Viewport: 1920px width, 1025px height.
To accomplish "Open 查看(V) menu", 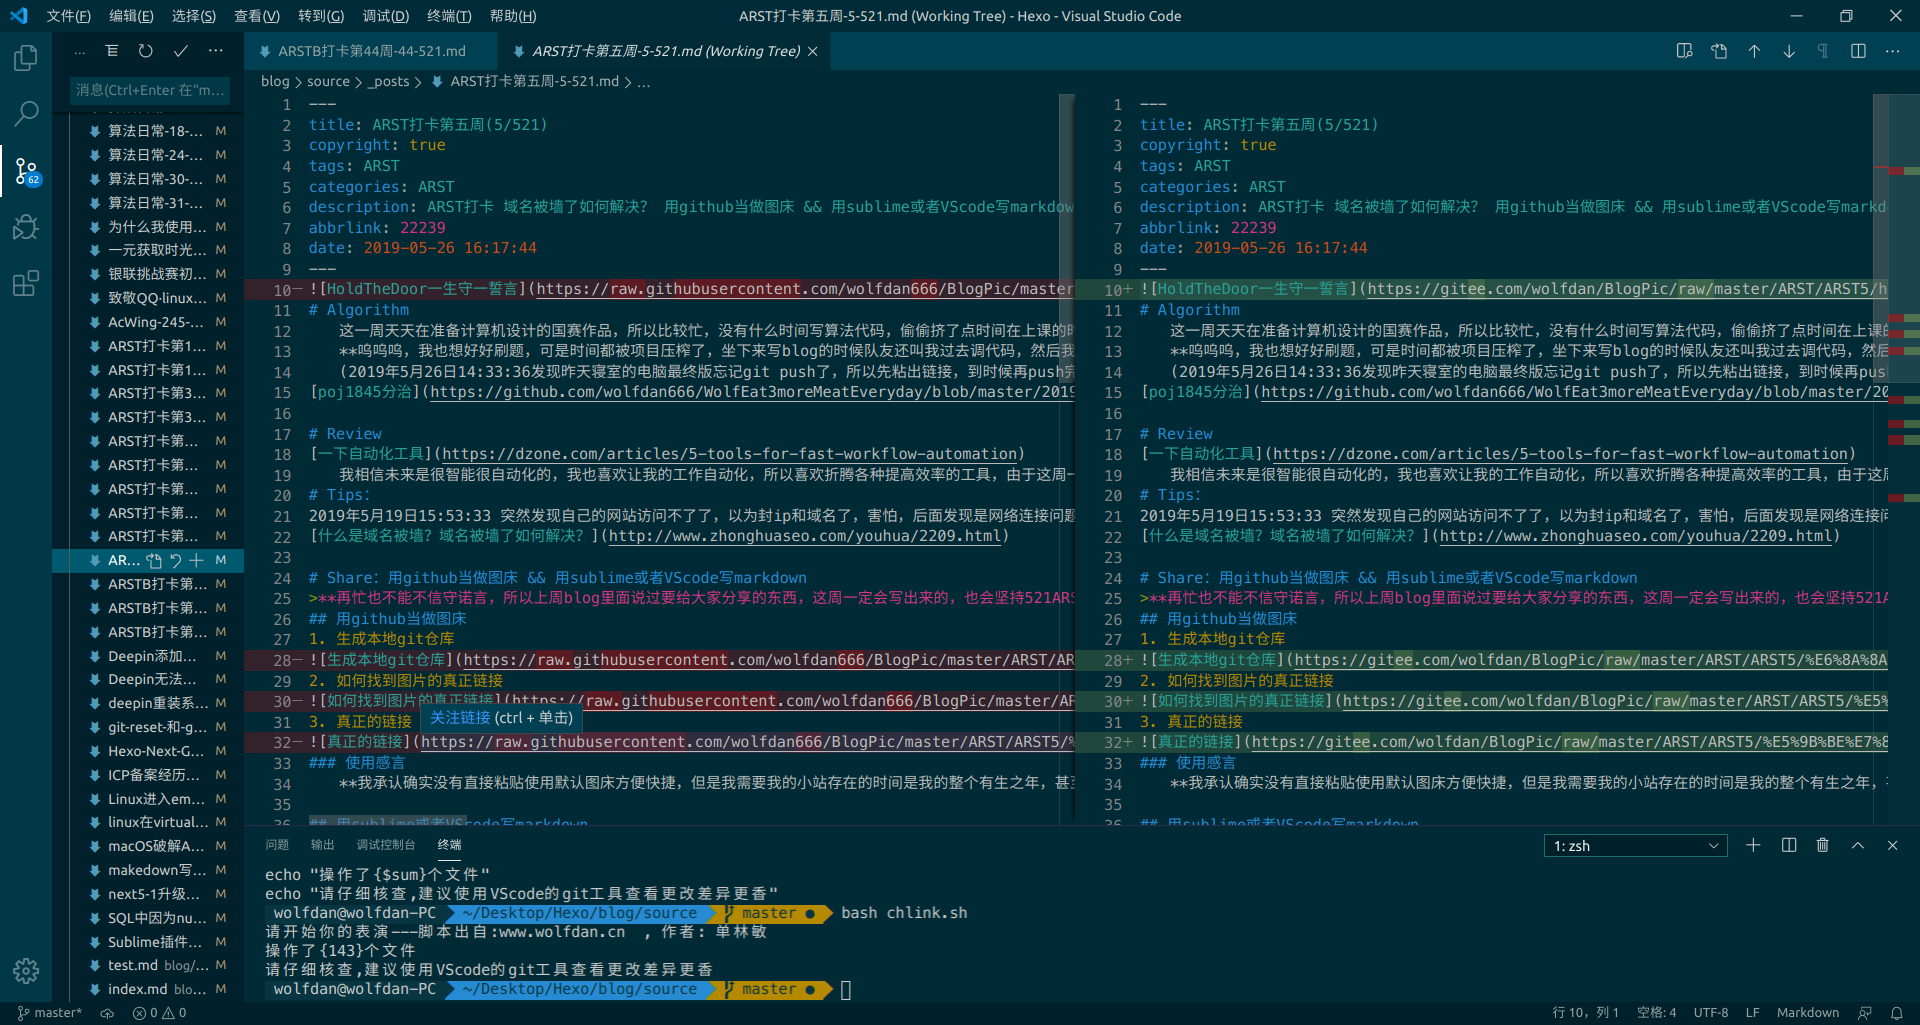I will 256,16.
